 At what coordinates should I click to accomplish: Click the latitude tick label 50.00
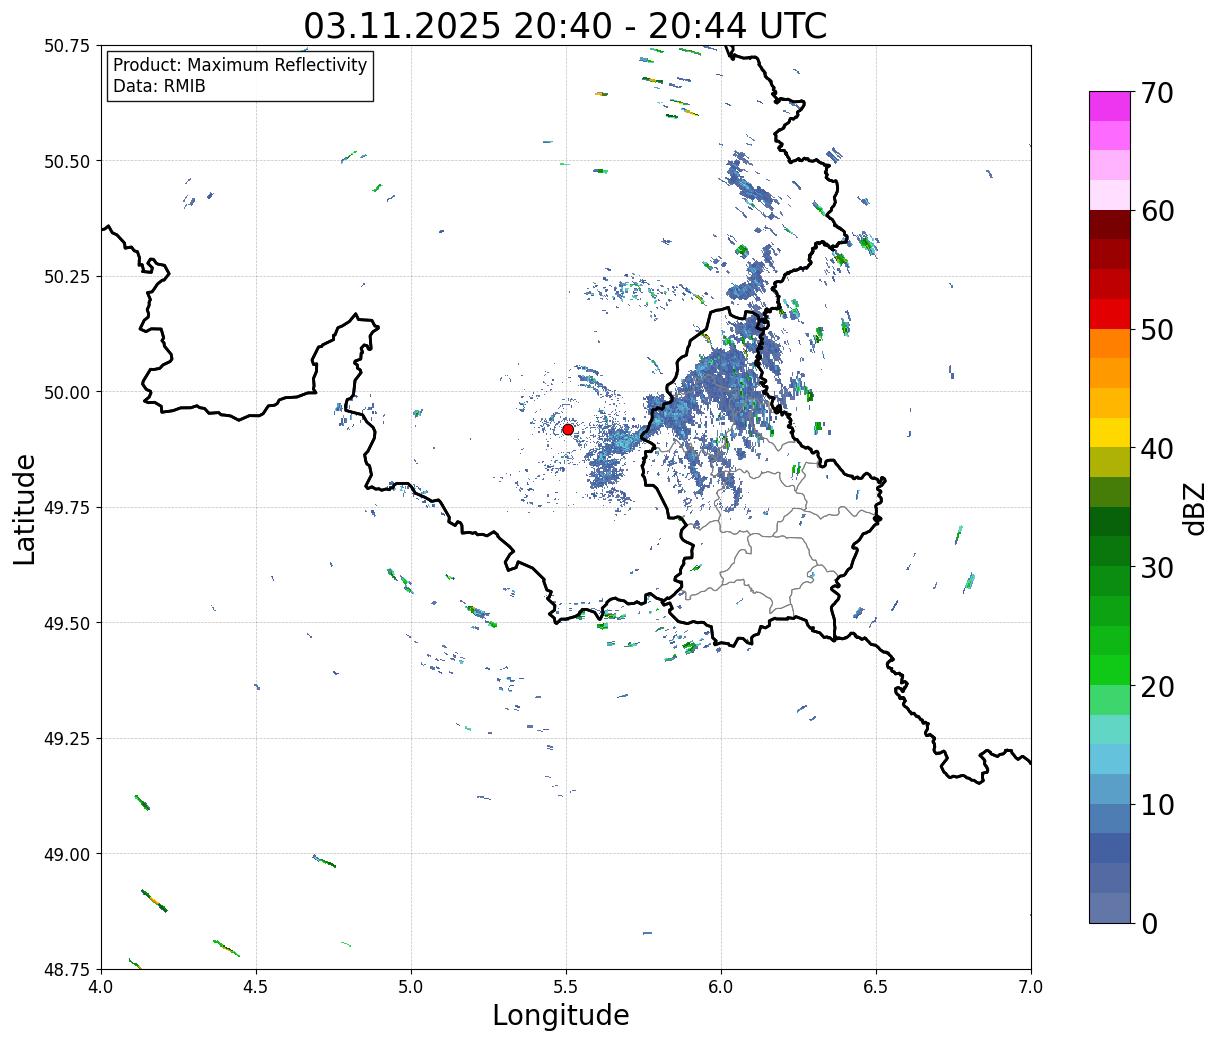tap(67, 392)
